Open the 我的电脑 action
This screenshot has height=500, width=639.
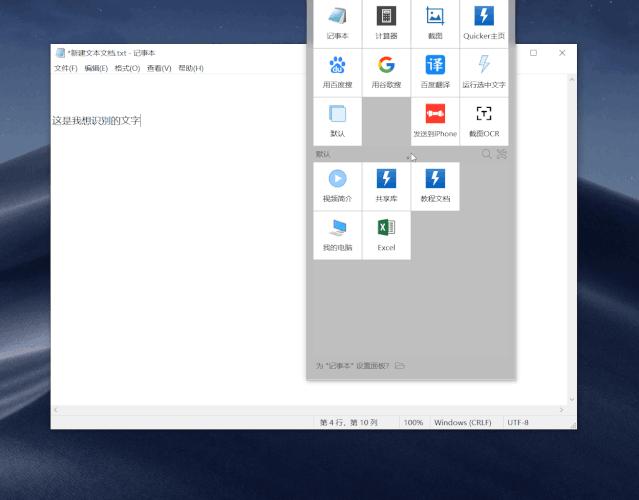click(x=337, y=236)
